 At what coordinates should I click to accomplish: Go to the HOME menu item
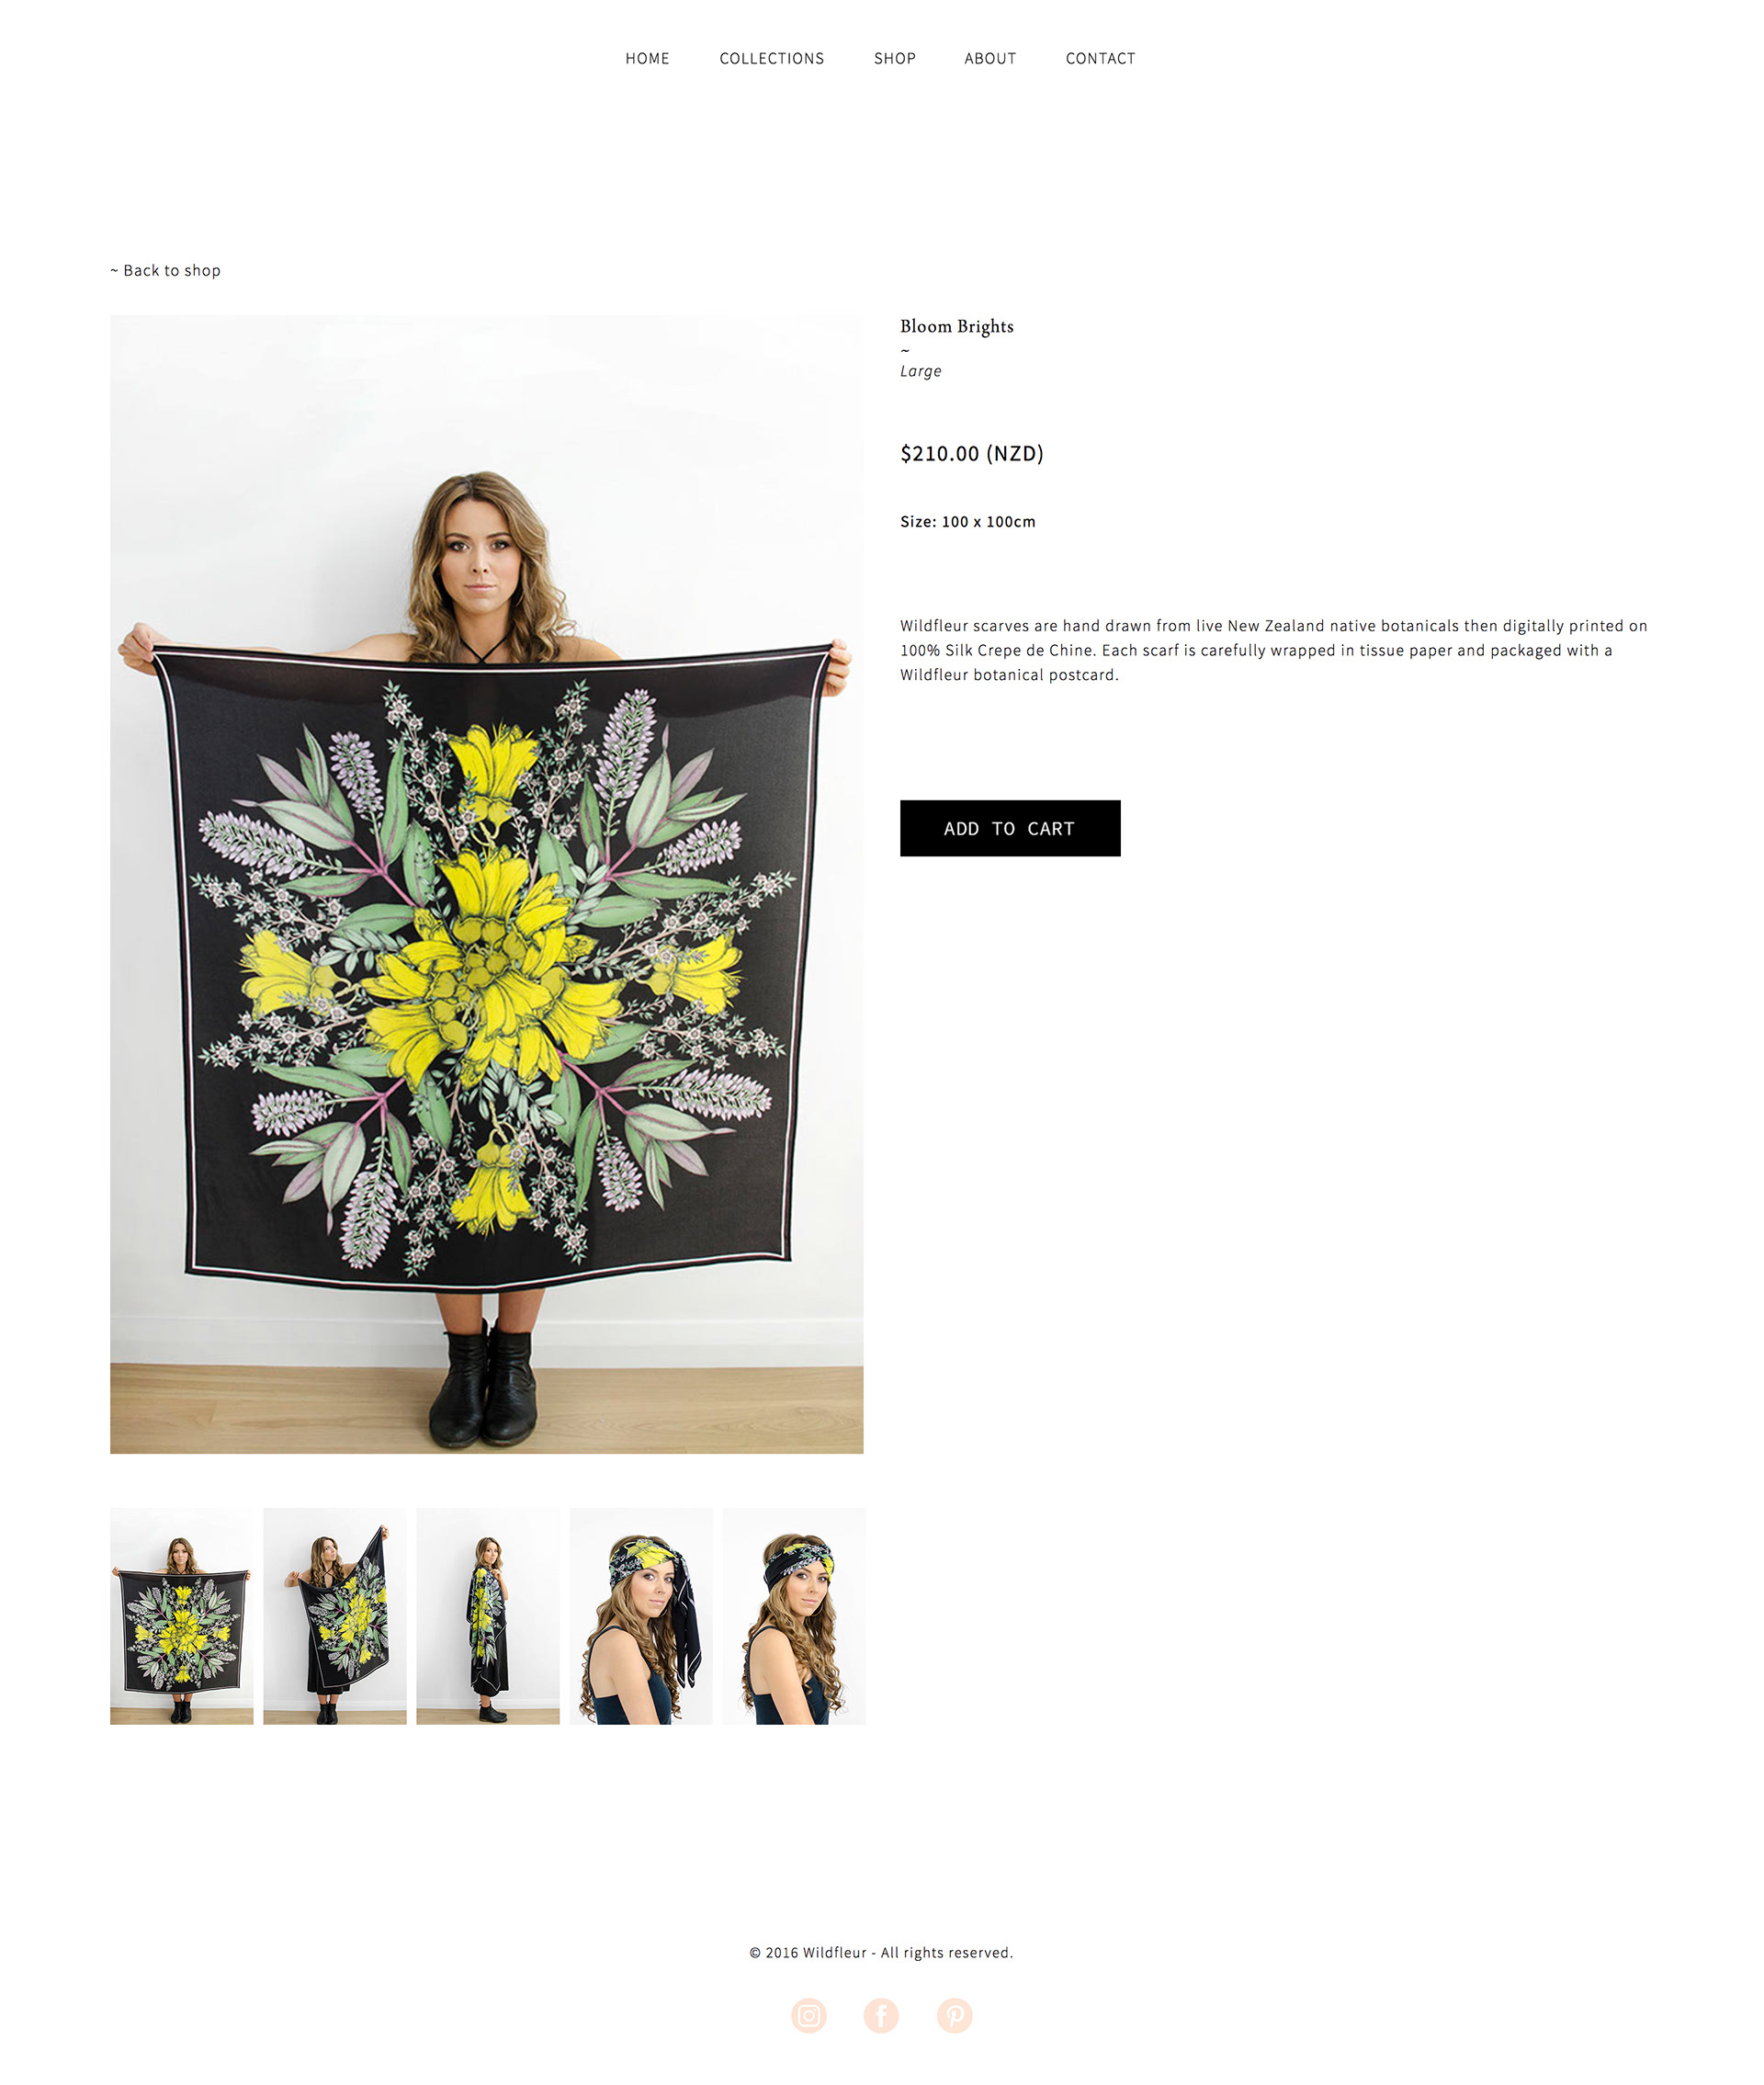pyautogui.click(x=647, y=59)
